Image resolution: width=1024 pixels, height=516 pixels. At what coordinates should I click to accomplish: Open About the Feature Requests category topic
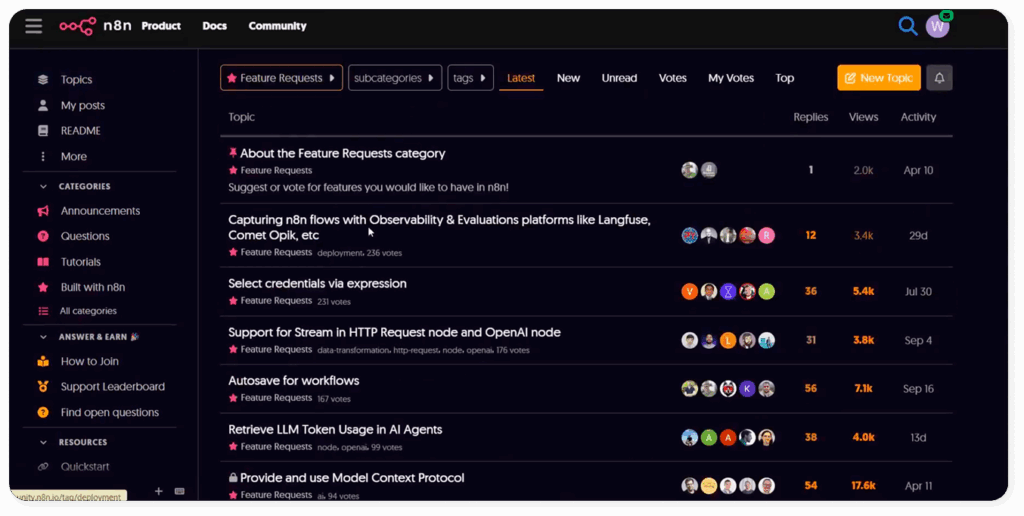[x=342, y=153]
